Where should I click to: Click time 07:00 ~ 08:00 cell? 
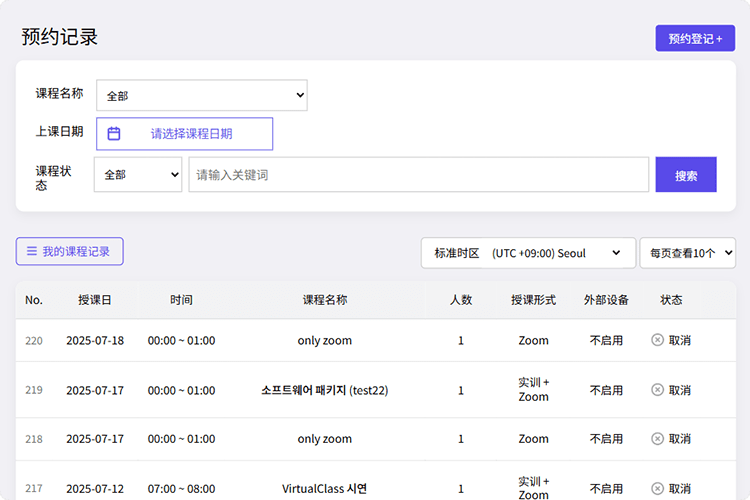pos(181,489)
